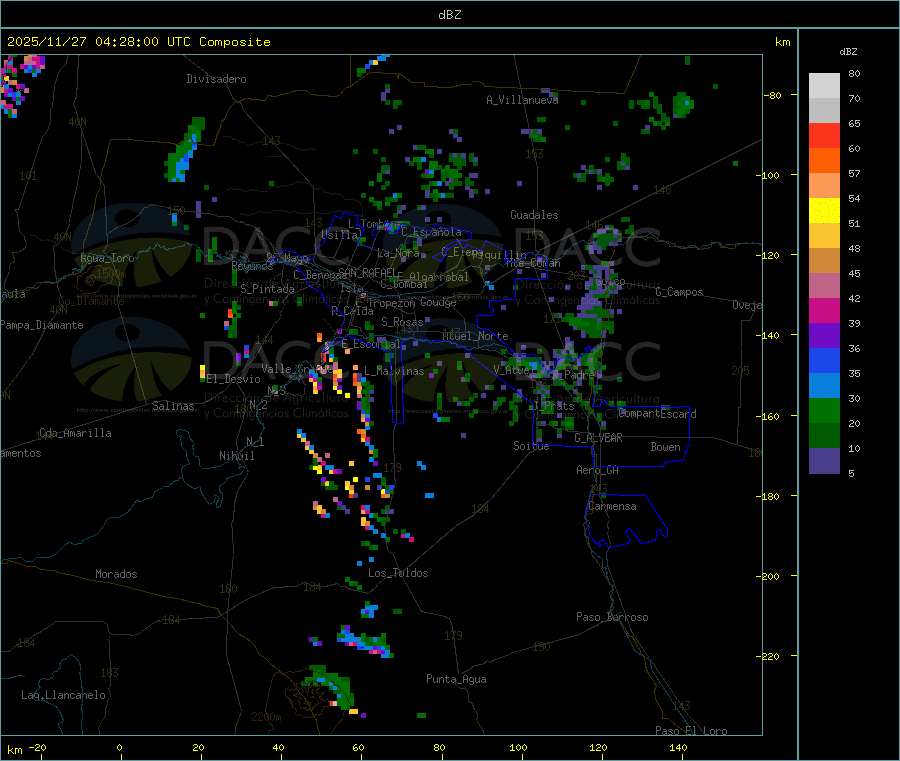This screenshot has width=900, height=761.
Task: Select the light gray 70-80 dBZ swatch
Action: coord(824,86)
